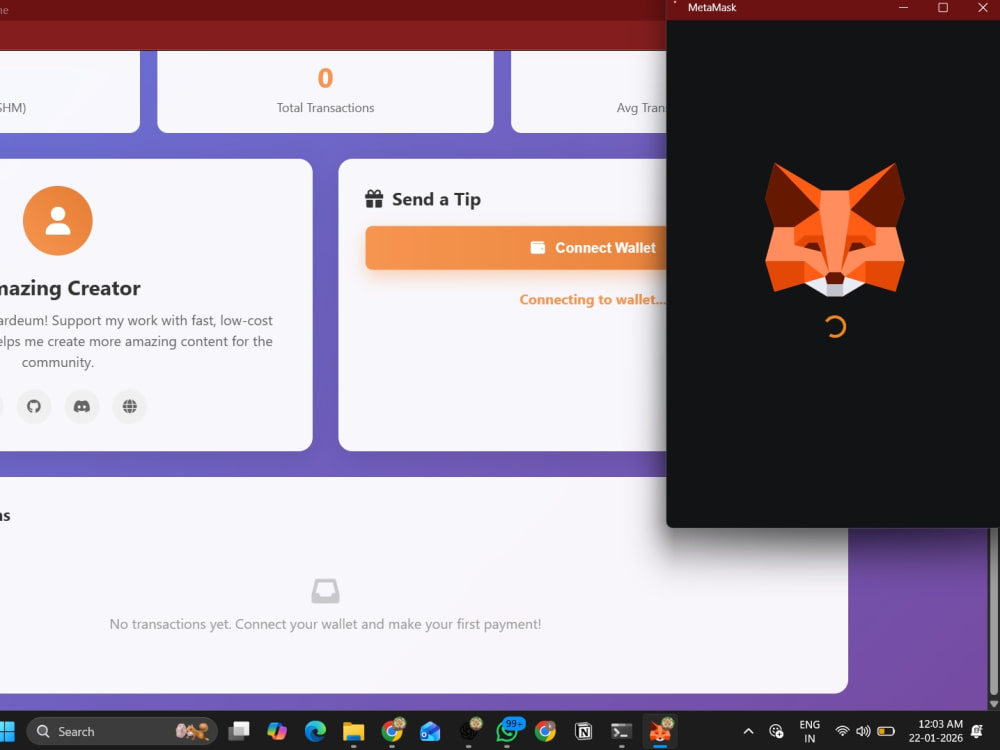The width and height of the screenshot is (1000, 750).
Task: Open the Outlook mail app in taskbar
Action: coord(430,731)
